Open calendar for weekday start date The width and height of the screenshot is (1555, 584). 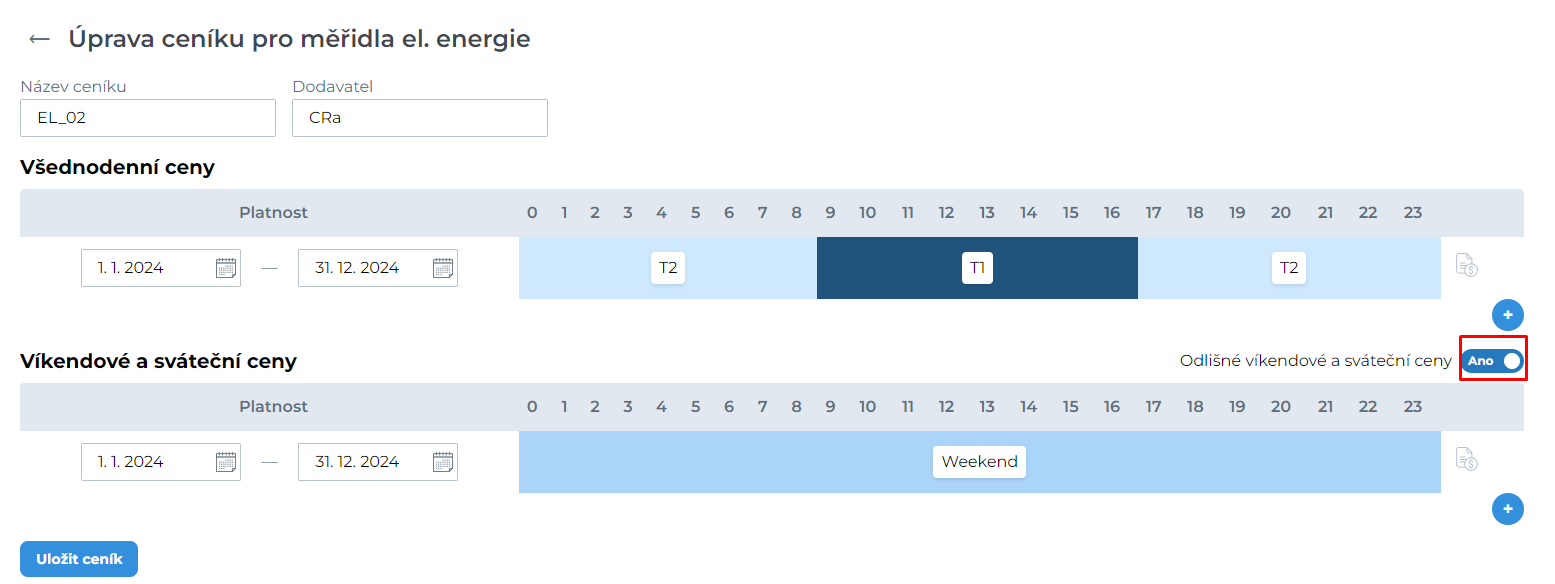click(226, 268)
